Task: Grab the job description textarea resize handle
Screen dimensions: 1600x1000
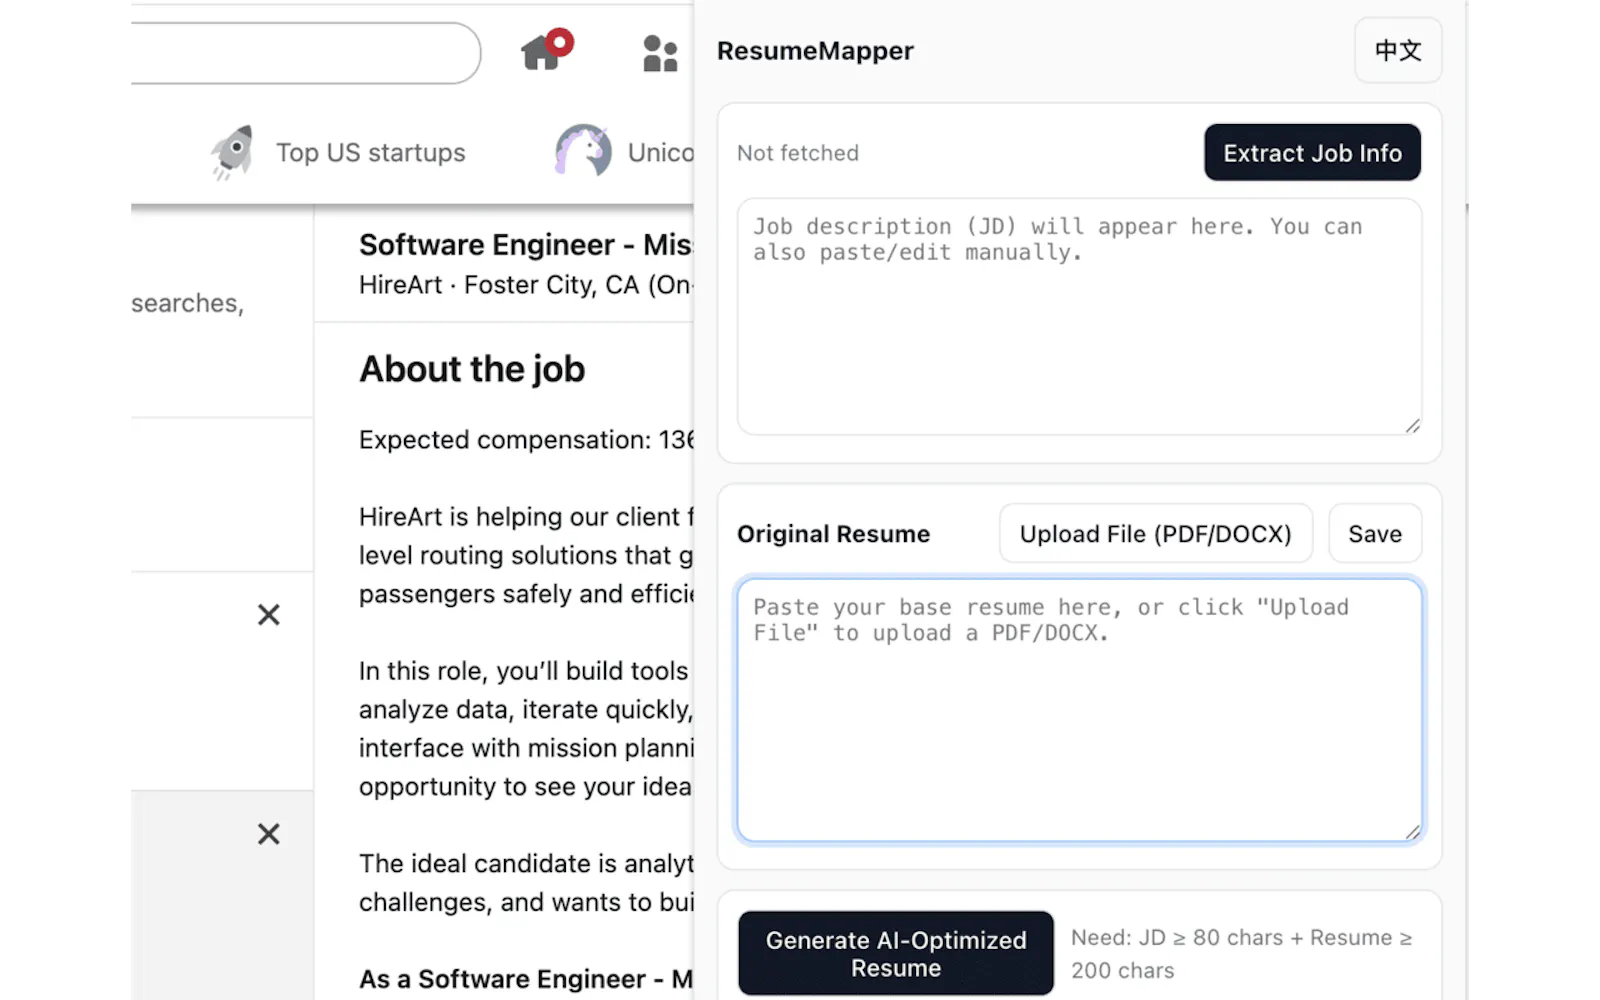Action: [1412, 426]
